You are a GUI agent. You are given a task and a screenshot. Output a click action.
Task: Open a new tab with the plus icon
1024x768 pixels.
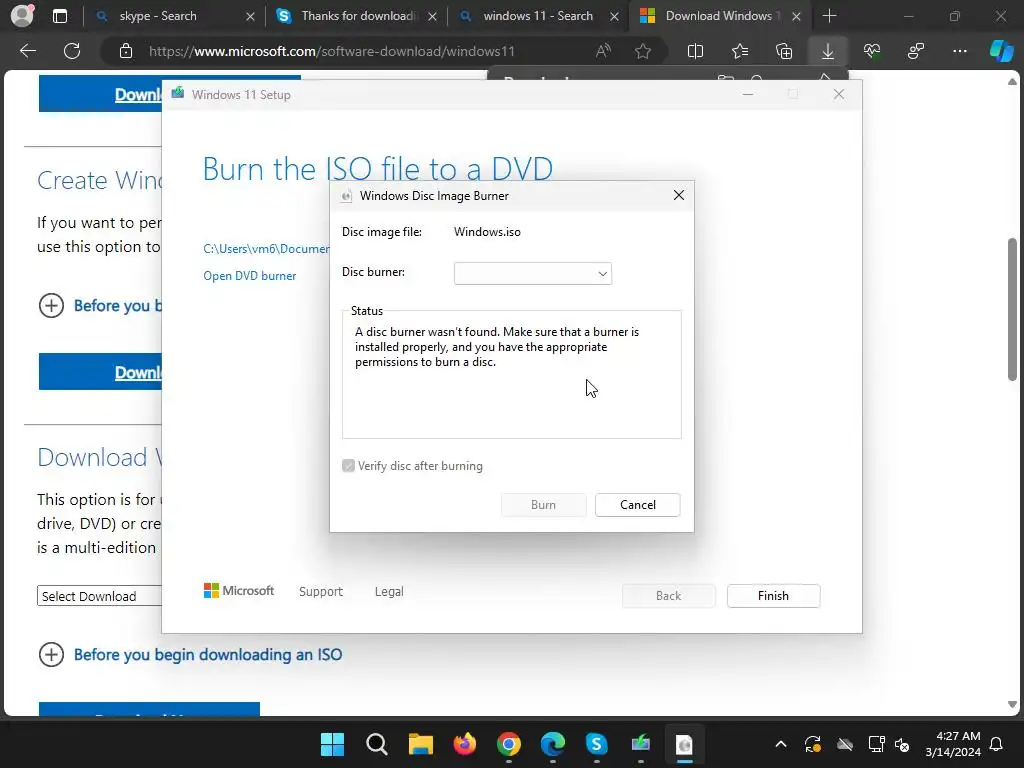tap(829, 16)
